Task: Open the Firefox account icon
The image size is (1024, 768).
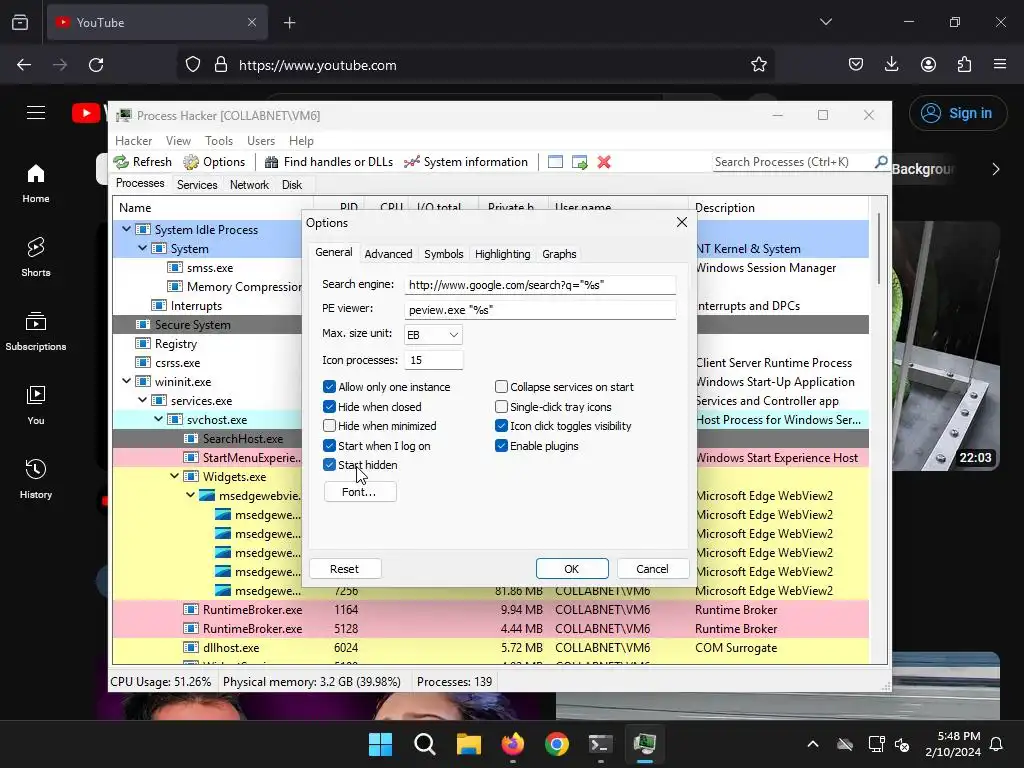Action: coord(928,64)
